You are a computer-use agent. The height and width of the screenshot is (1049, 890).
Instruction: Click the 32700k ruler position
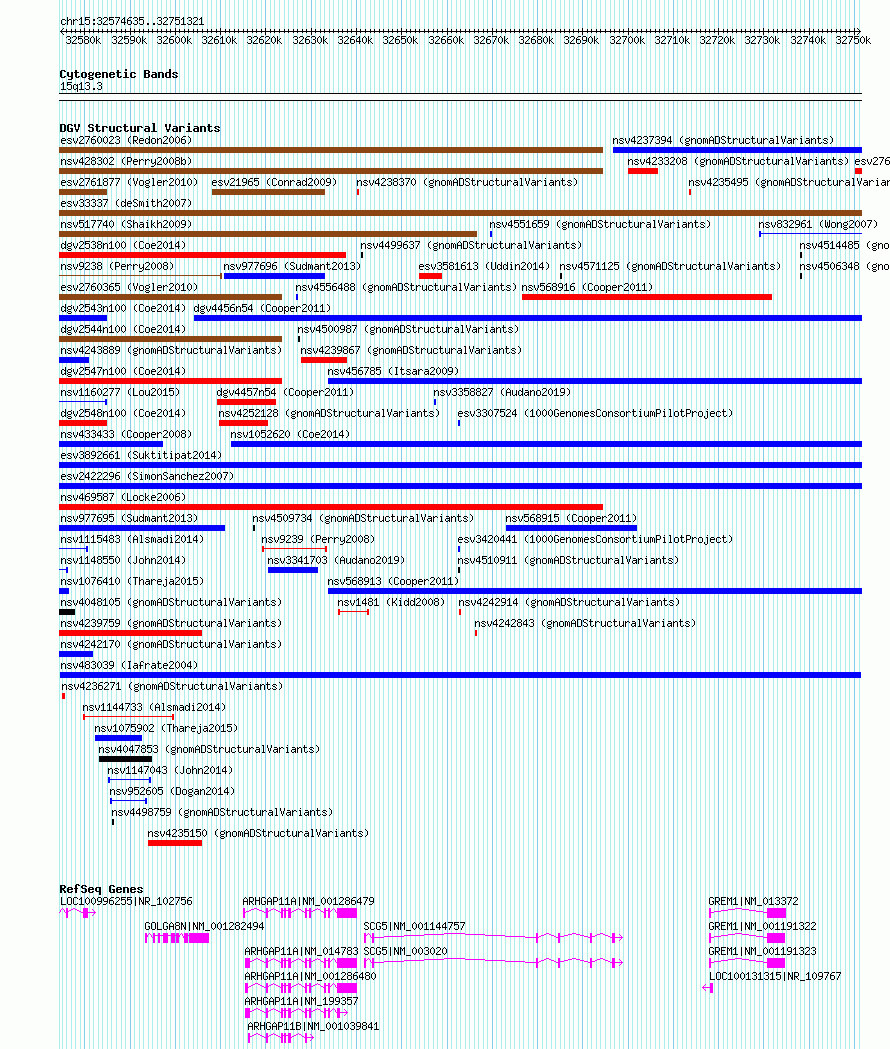(x=627, y=40)
